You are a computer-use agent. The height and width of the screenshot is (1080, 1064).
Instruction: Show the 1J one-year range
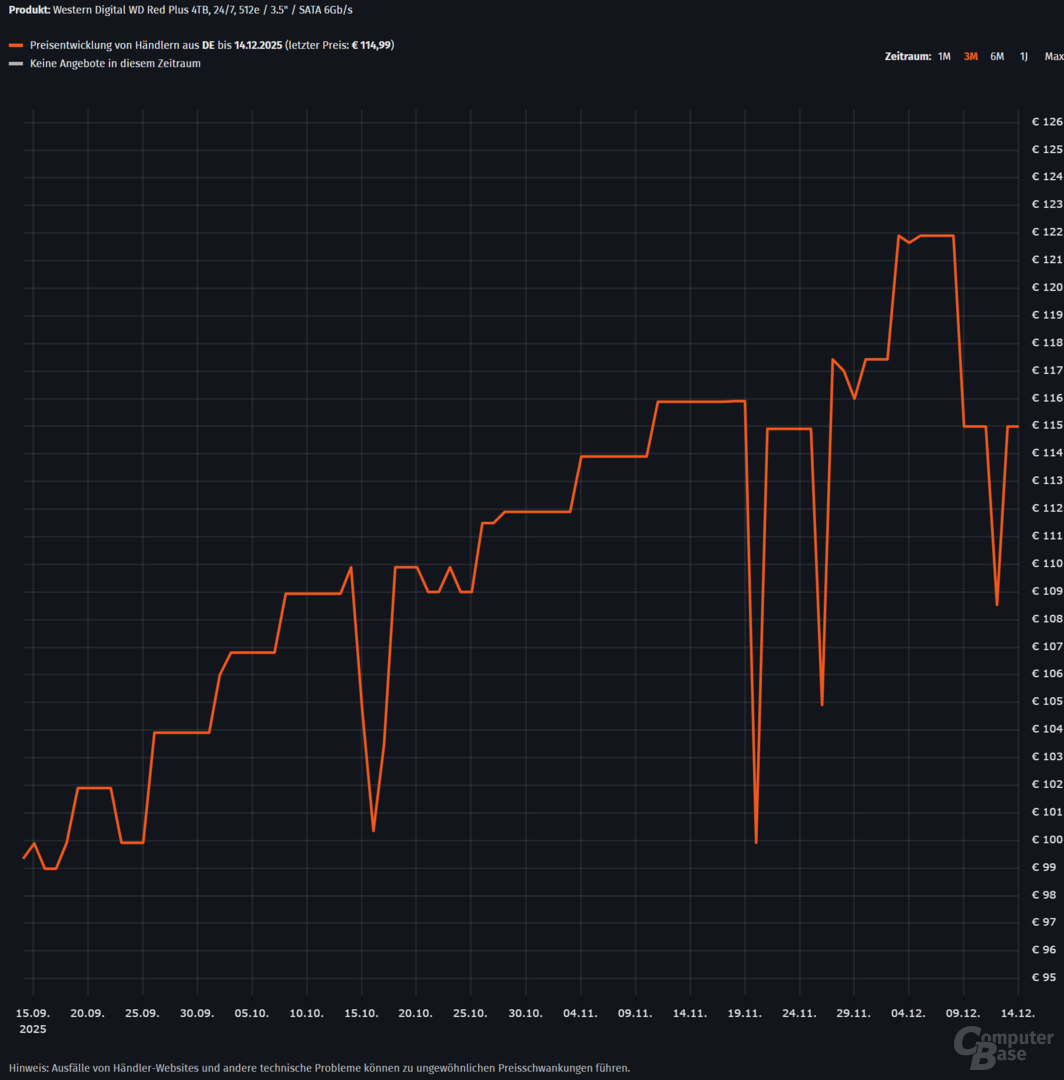pyautogui.click(x=1024, y=56)
